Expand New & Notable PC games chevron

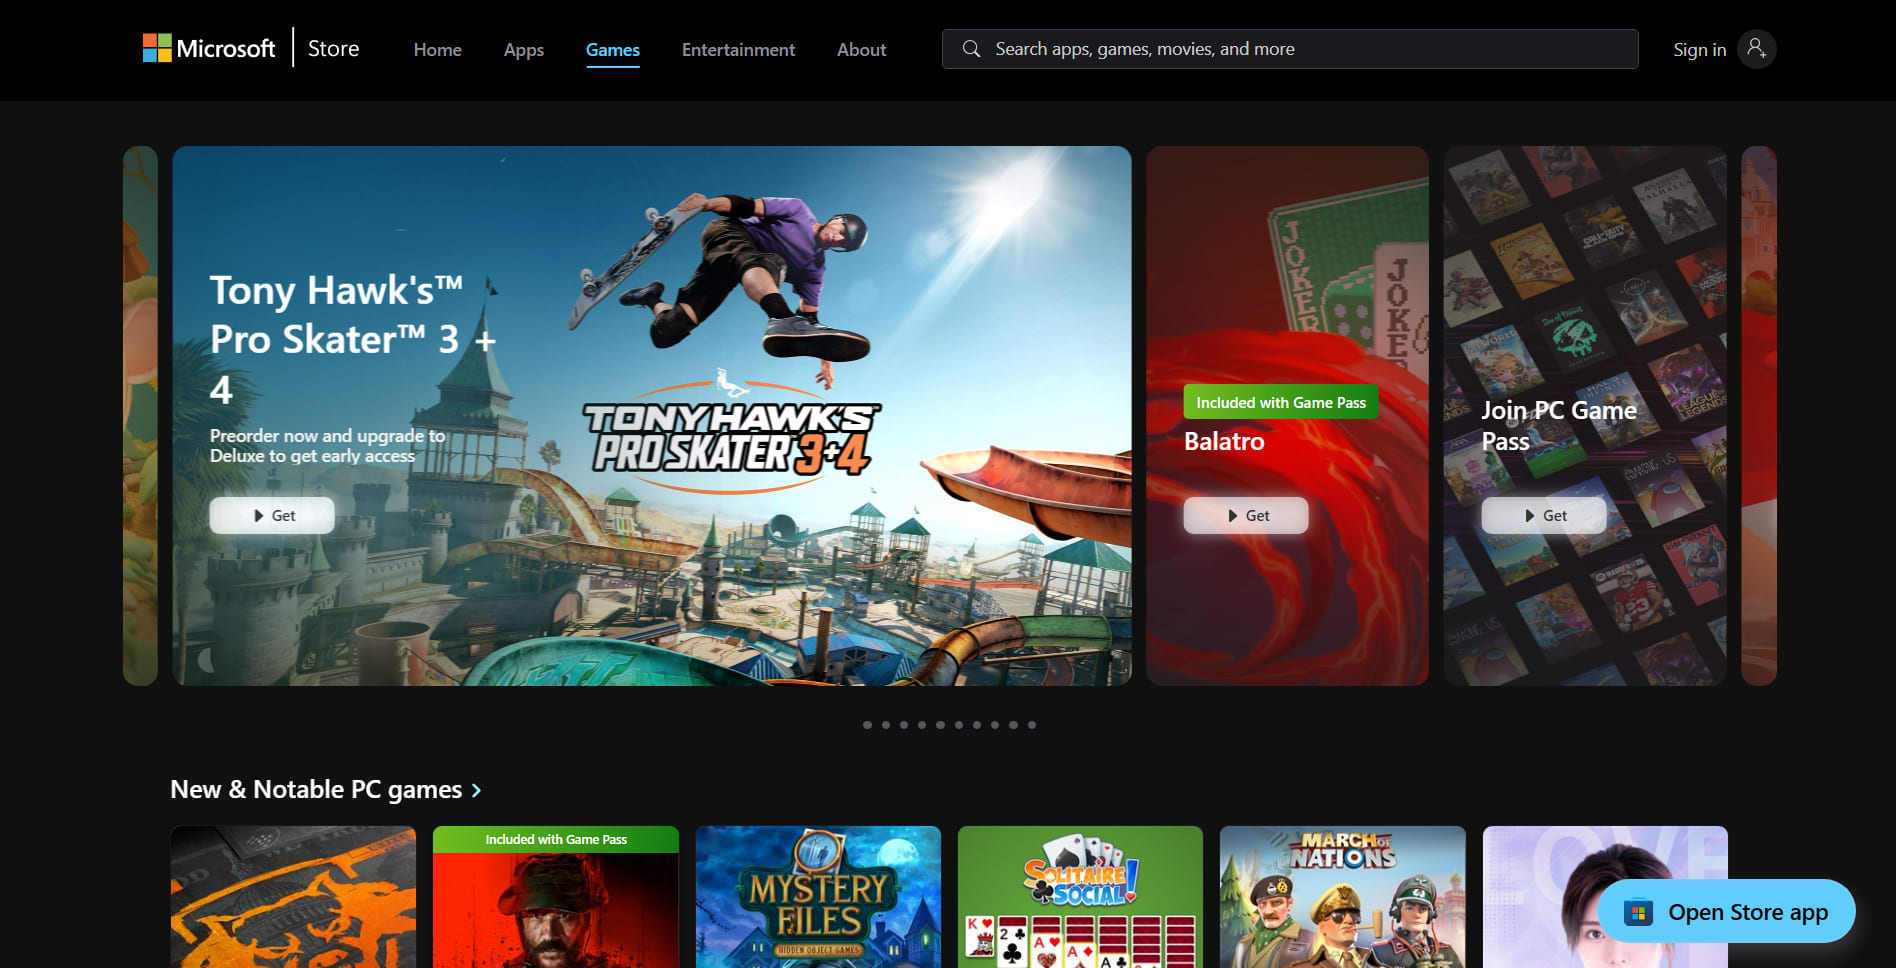(476, 790)
